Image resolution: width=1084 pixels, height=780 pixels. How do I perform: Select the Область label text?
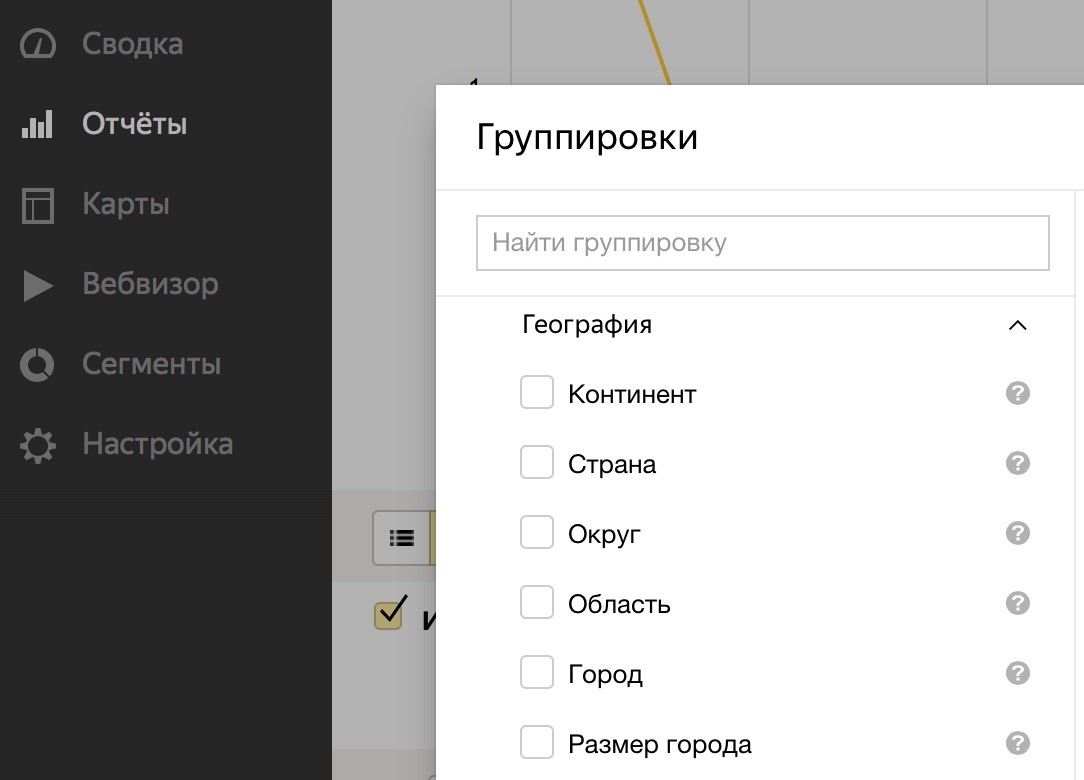pos(619,604)
